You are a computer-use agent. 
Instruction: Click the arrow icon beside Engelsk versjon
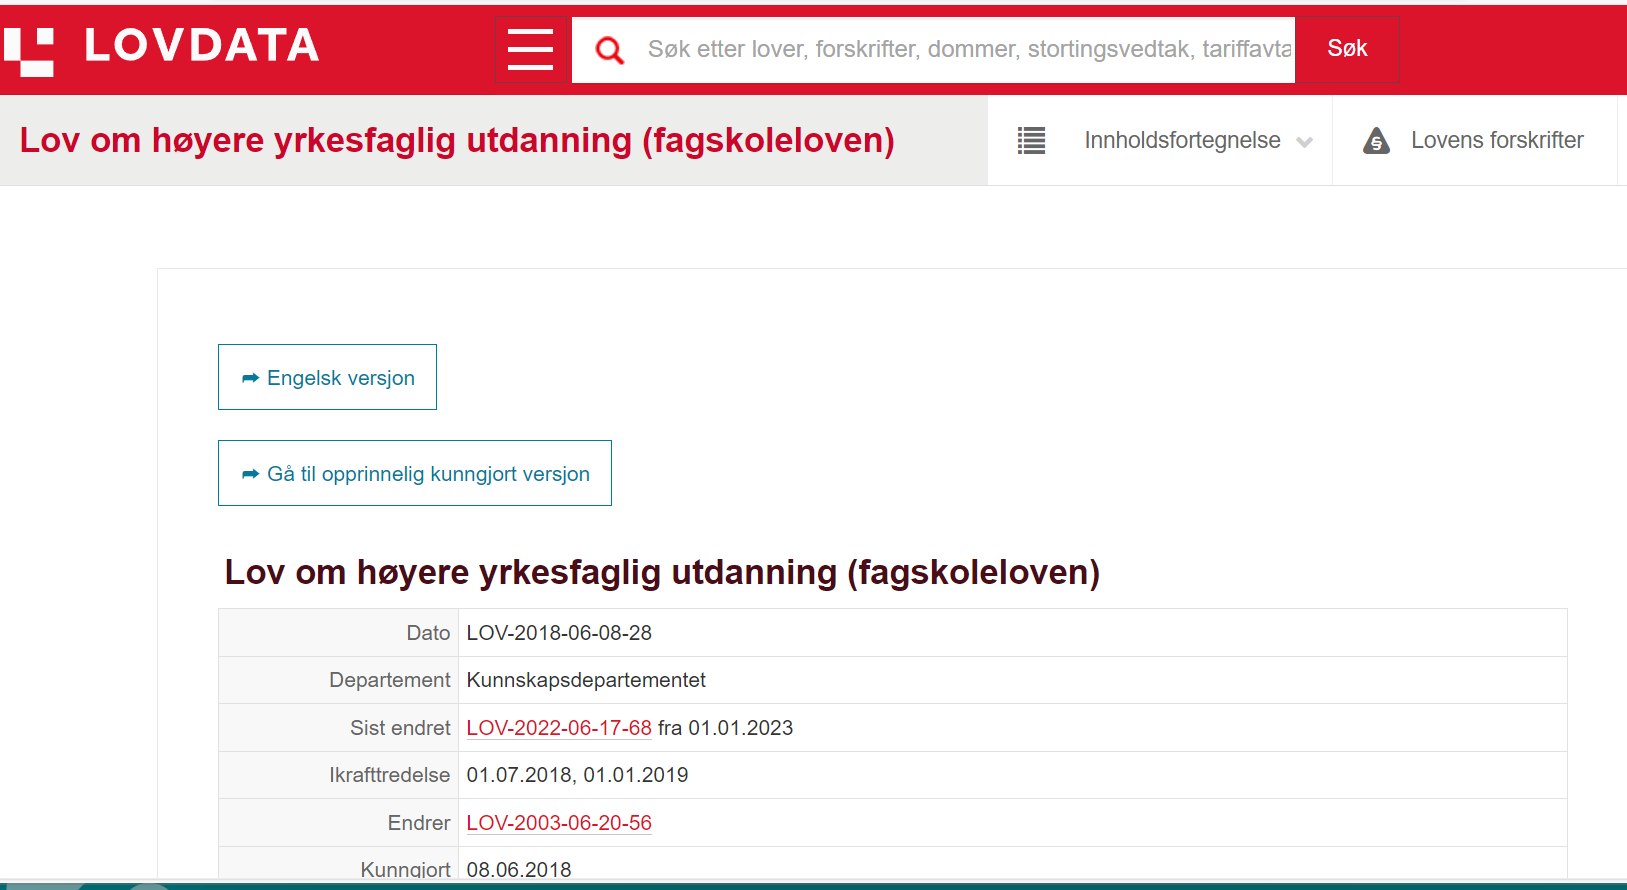pyautogui.click(x=250, y=378)
